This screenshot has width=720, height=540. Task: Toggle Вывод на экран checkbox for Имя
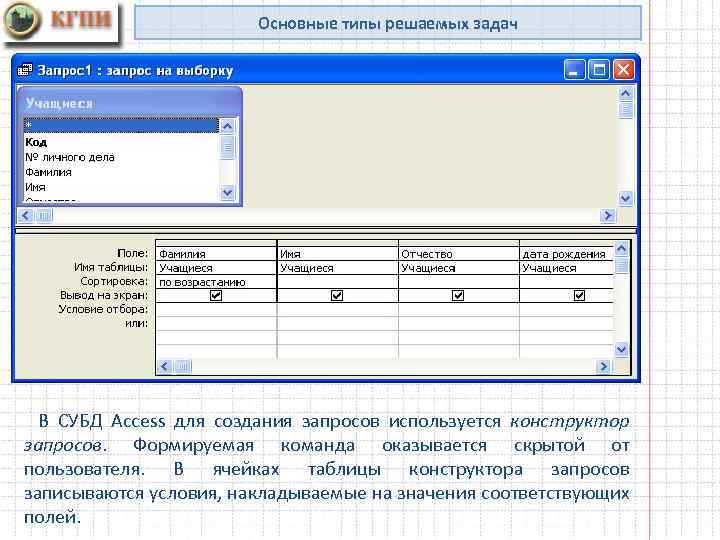coord(337,295)
